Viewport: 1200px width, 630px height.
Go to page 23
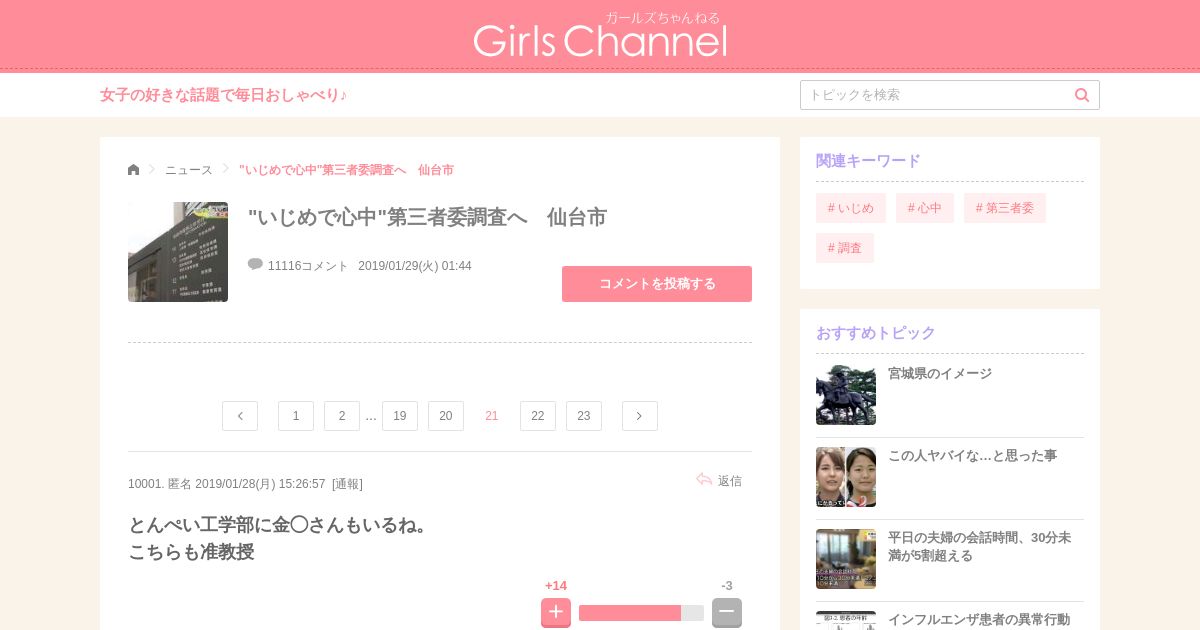pyautogui.click(x=584, y=416)
